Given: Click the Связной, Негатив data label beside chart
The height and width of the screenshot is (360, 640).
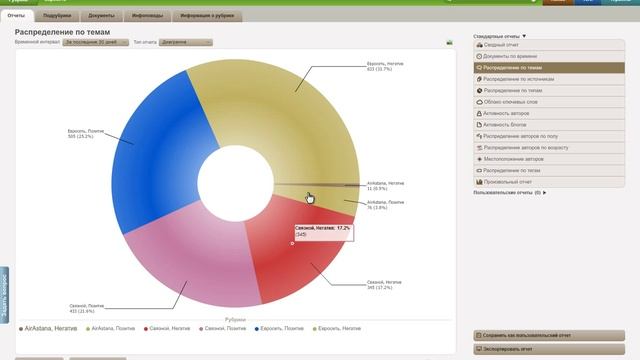Looking at the screenshot, I should click(x=384, y=285).
